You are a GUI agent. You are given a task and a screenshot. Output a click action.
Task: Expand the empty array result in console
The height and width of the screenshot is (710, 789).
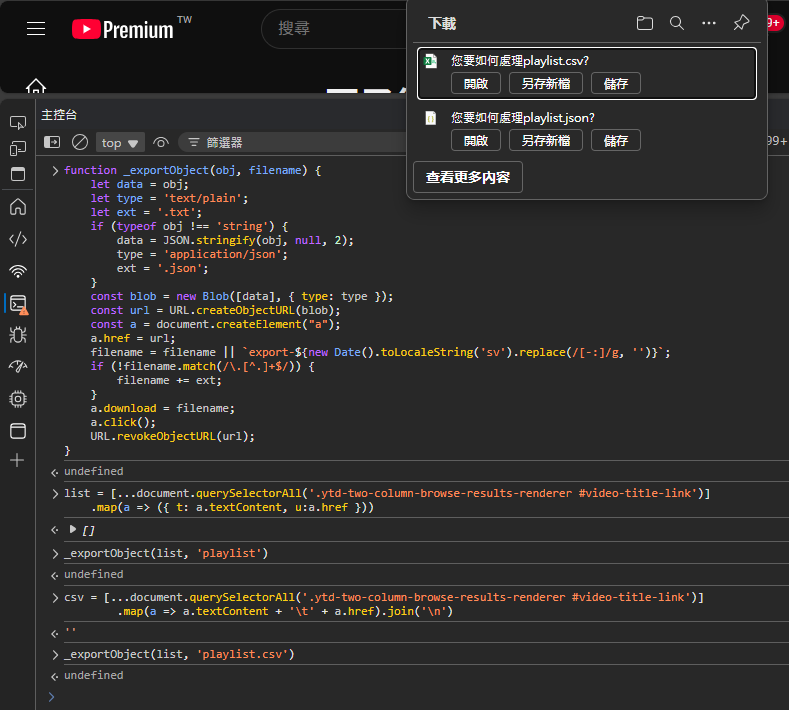(72, 529)
